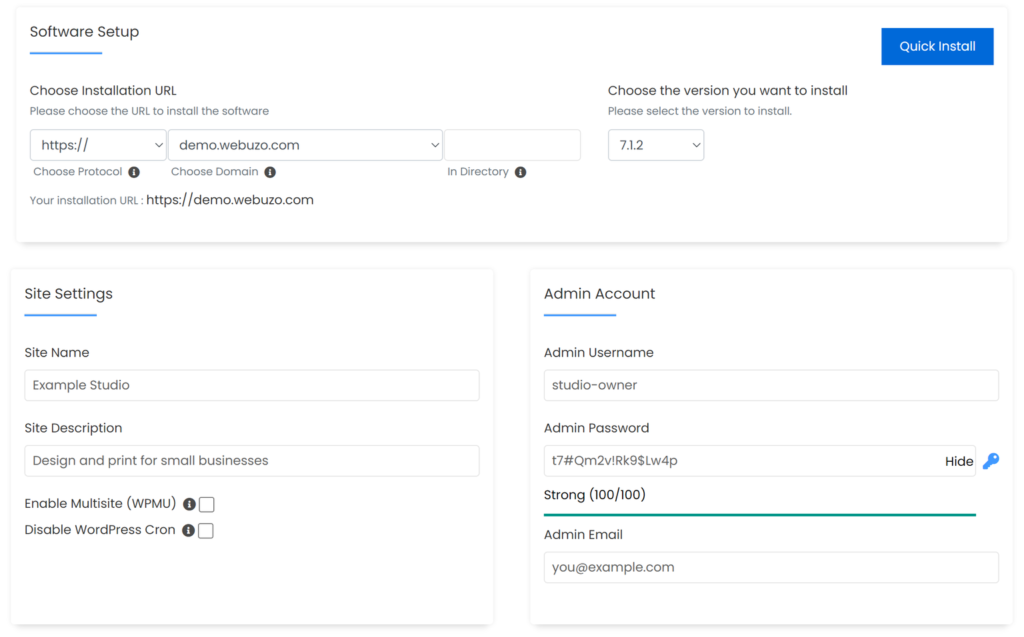Click the Choose Installation URL label
This screenshot has height=637, width=1024.
(103, 91)
